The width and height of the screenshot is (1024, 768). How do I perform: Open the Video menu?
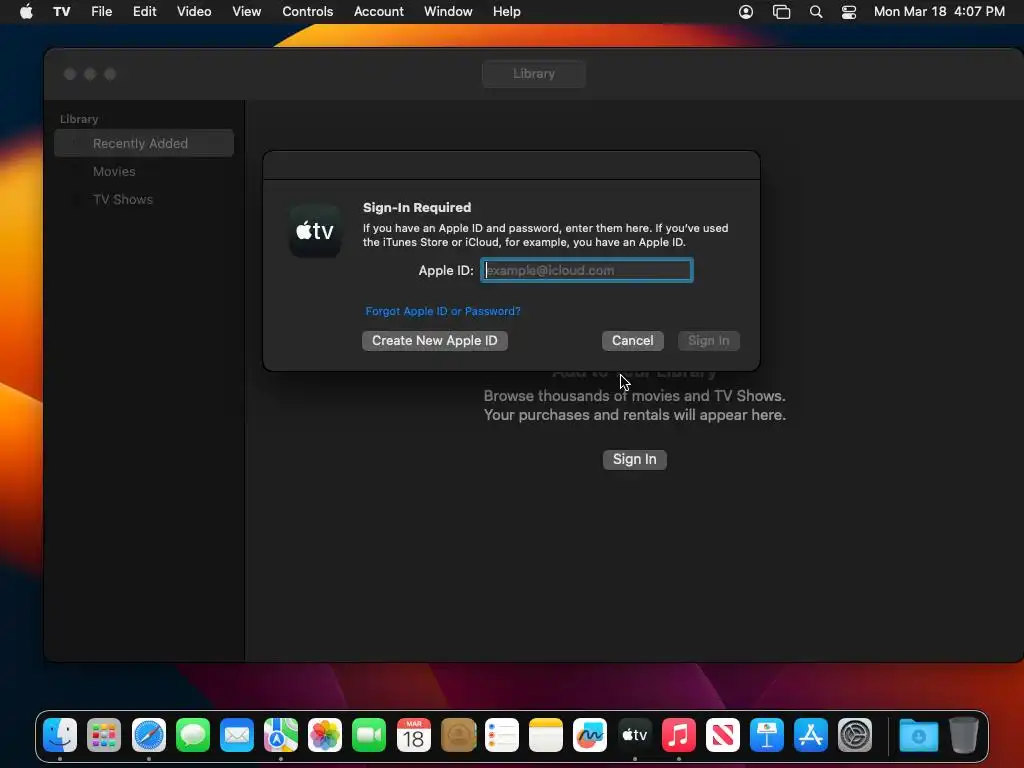point(194,11)
